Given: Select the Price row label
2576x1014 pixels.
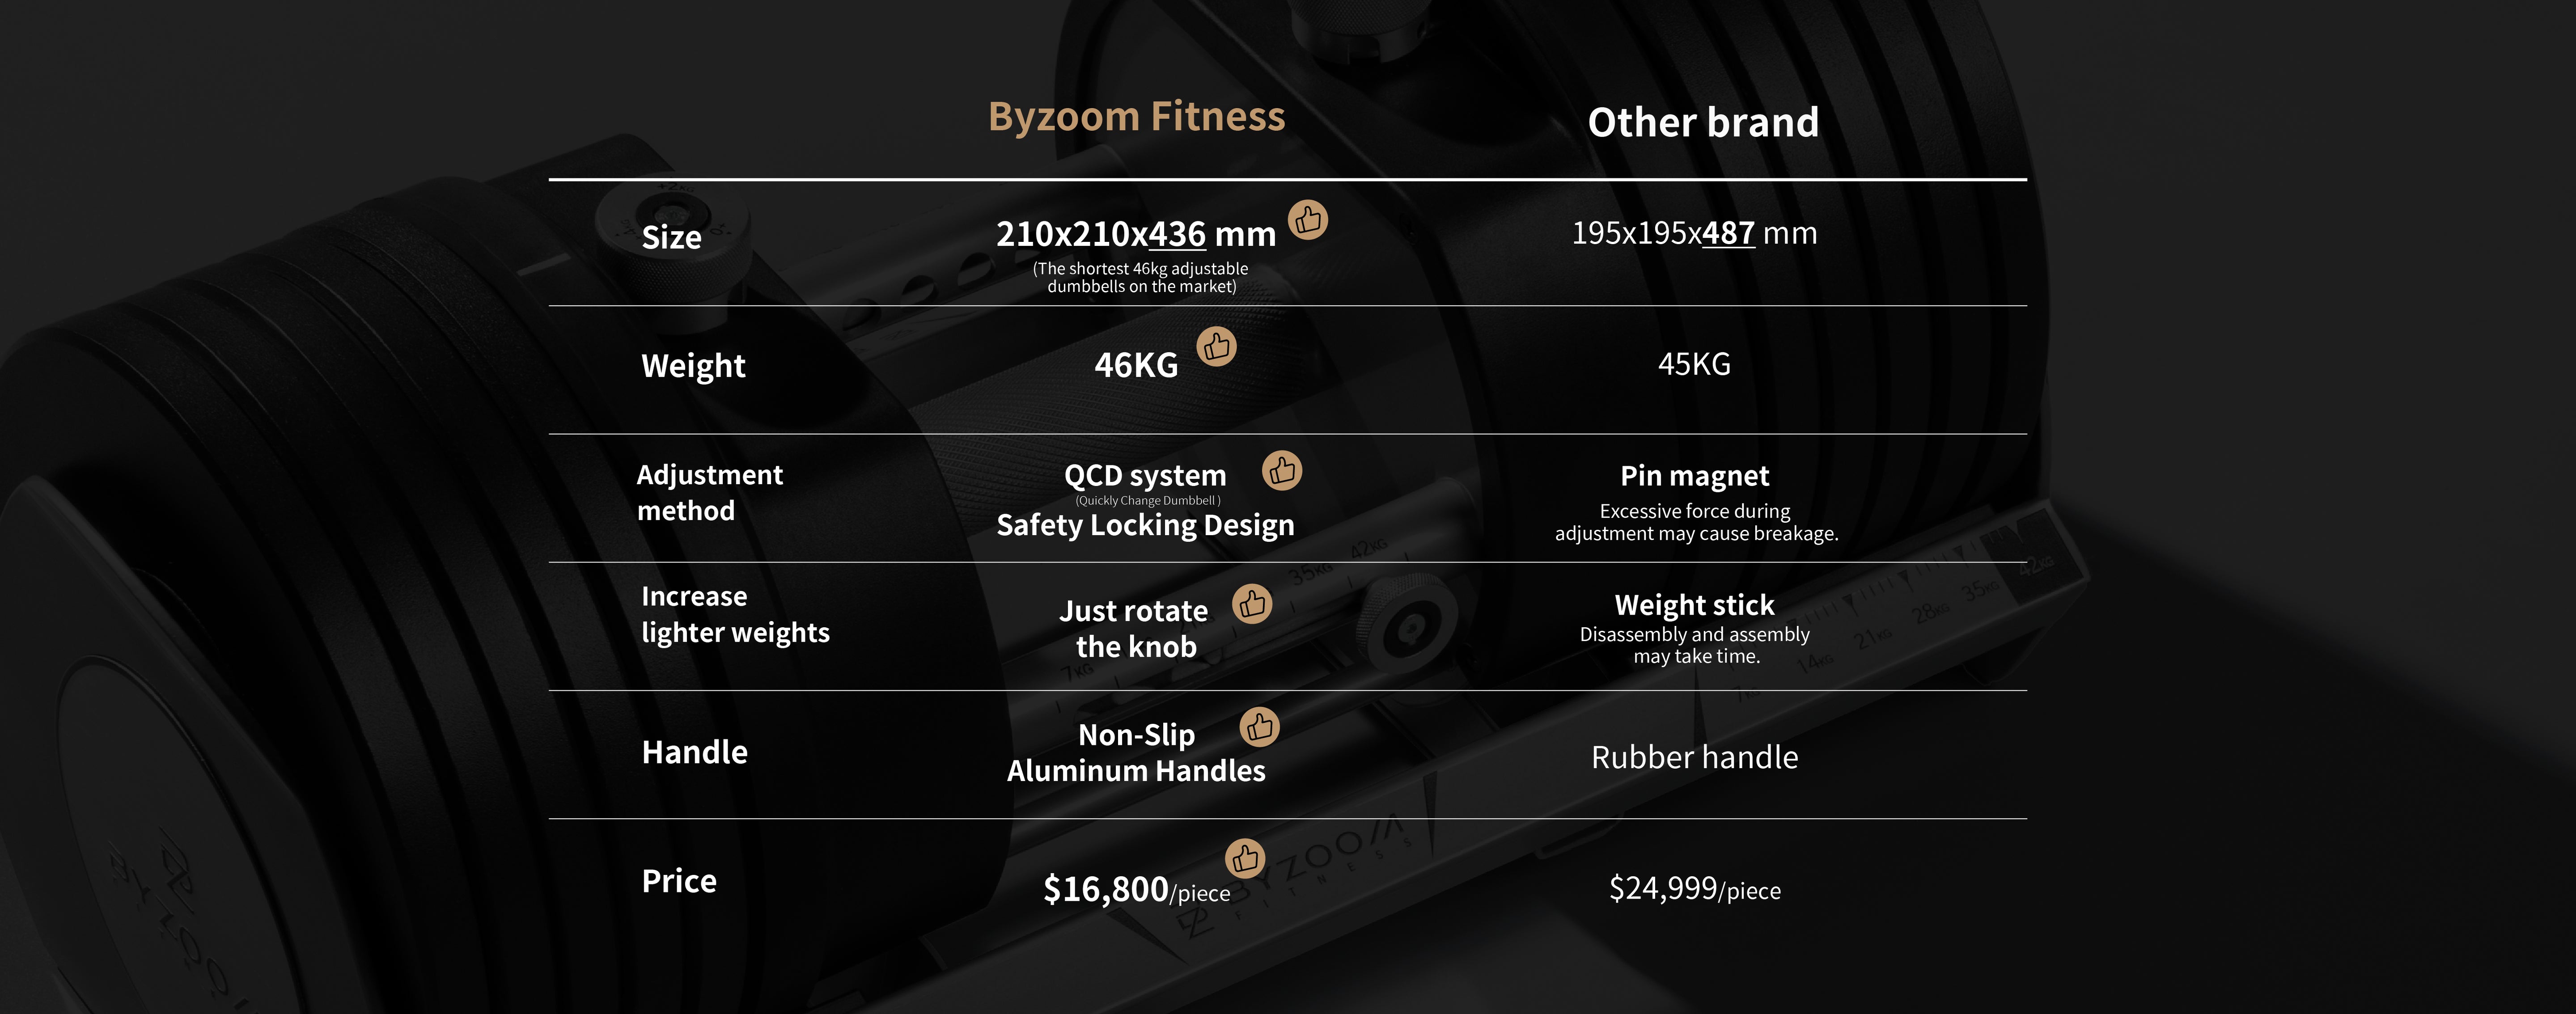Looking at the screenshot, I should click(x=679, y=881).
